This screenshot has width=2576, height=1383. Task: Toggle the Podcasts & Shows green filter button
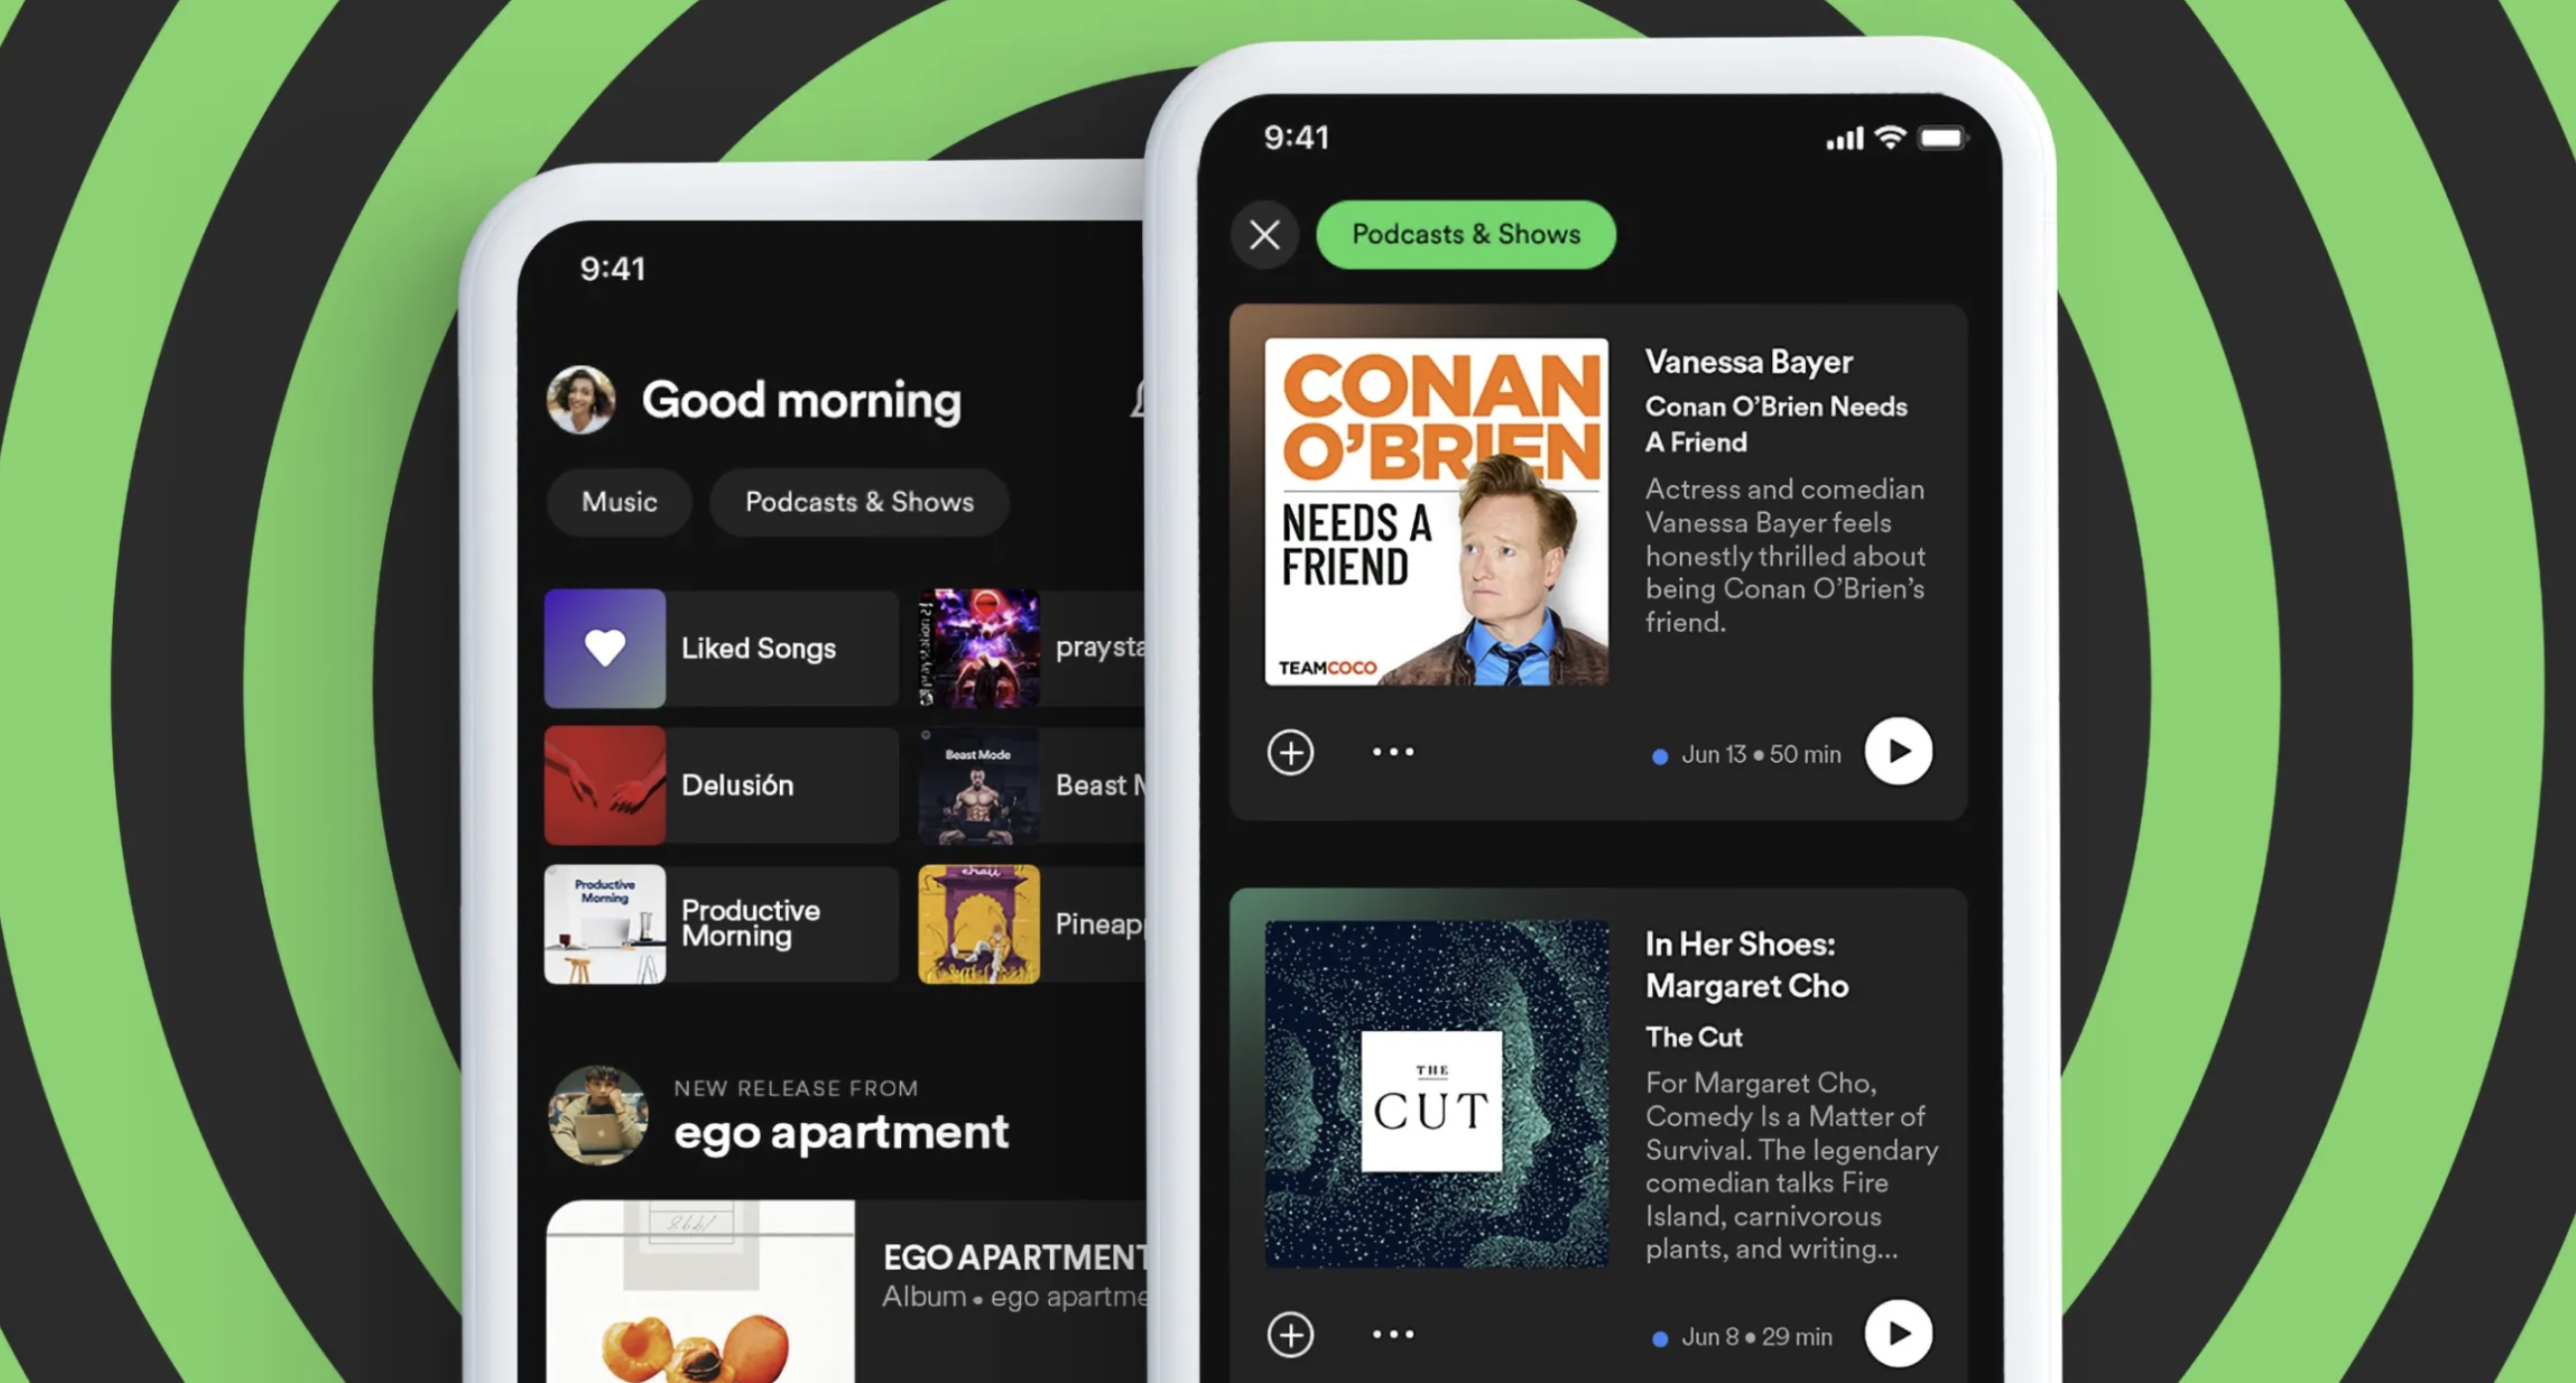coord(1467,235)
